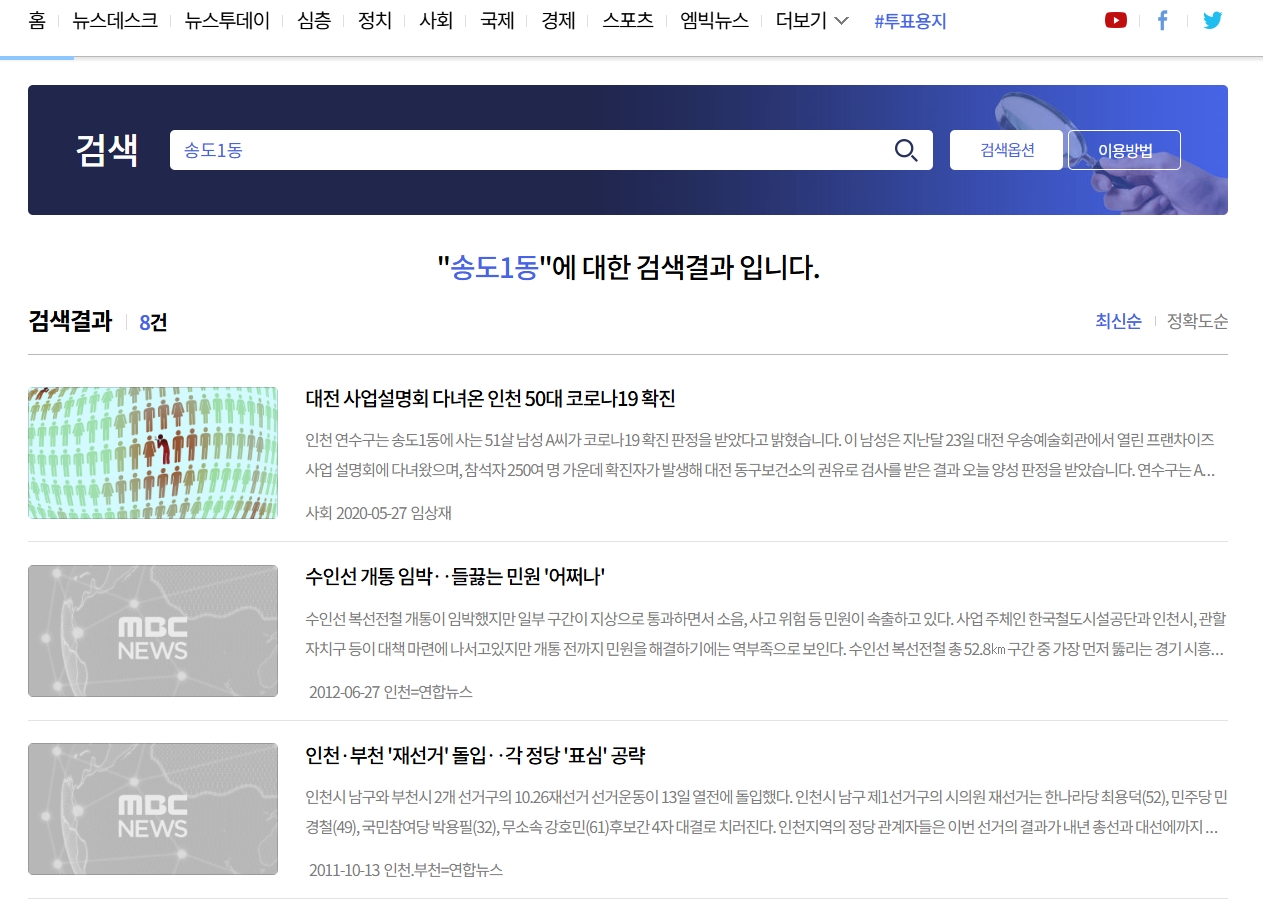Click the 검색결과 heading

pos(70,321)
